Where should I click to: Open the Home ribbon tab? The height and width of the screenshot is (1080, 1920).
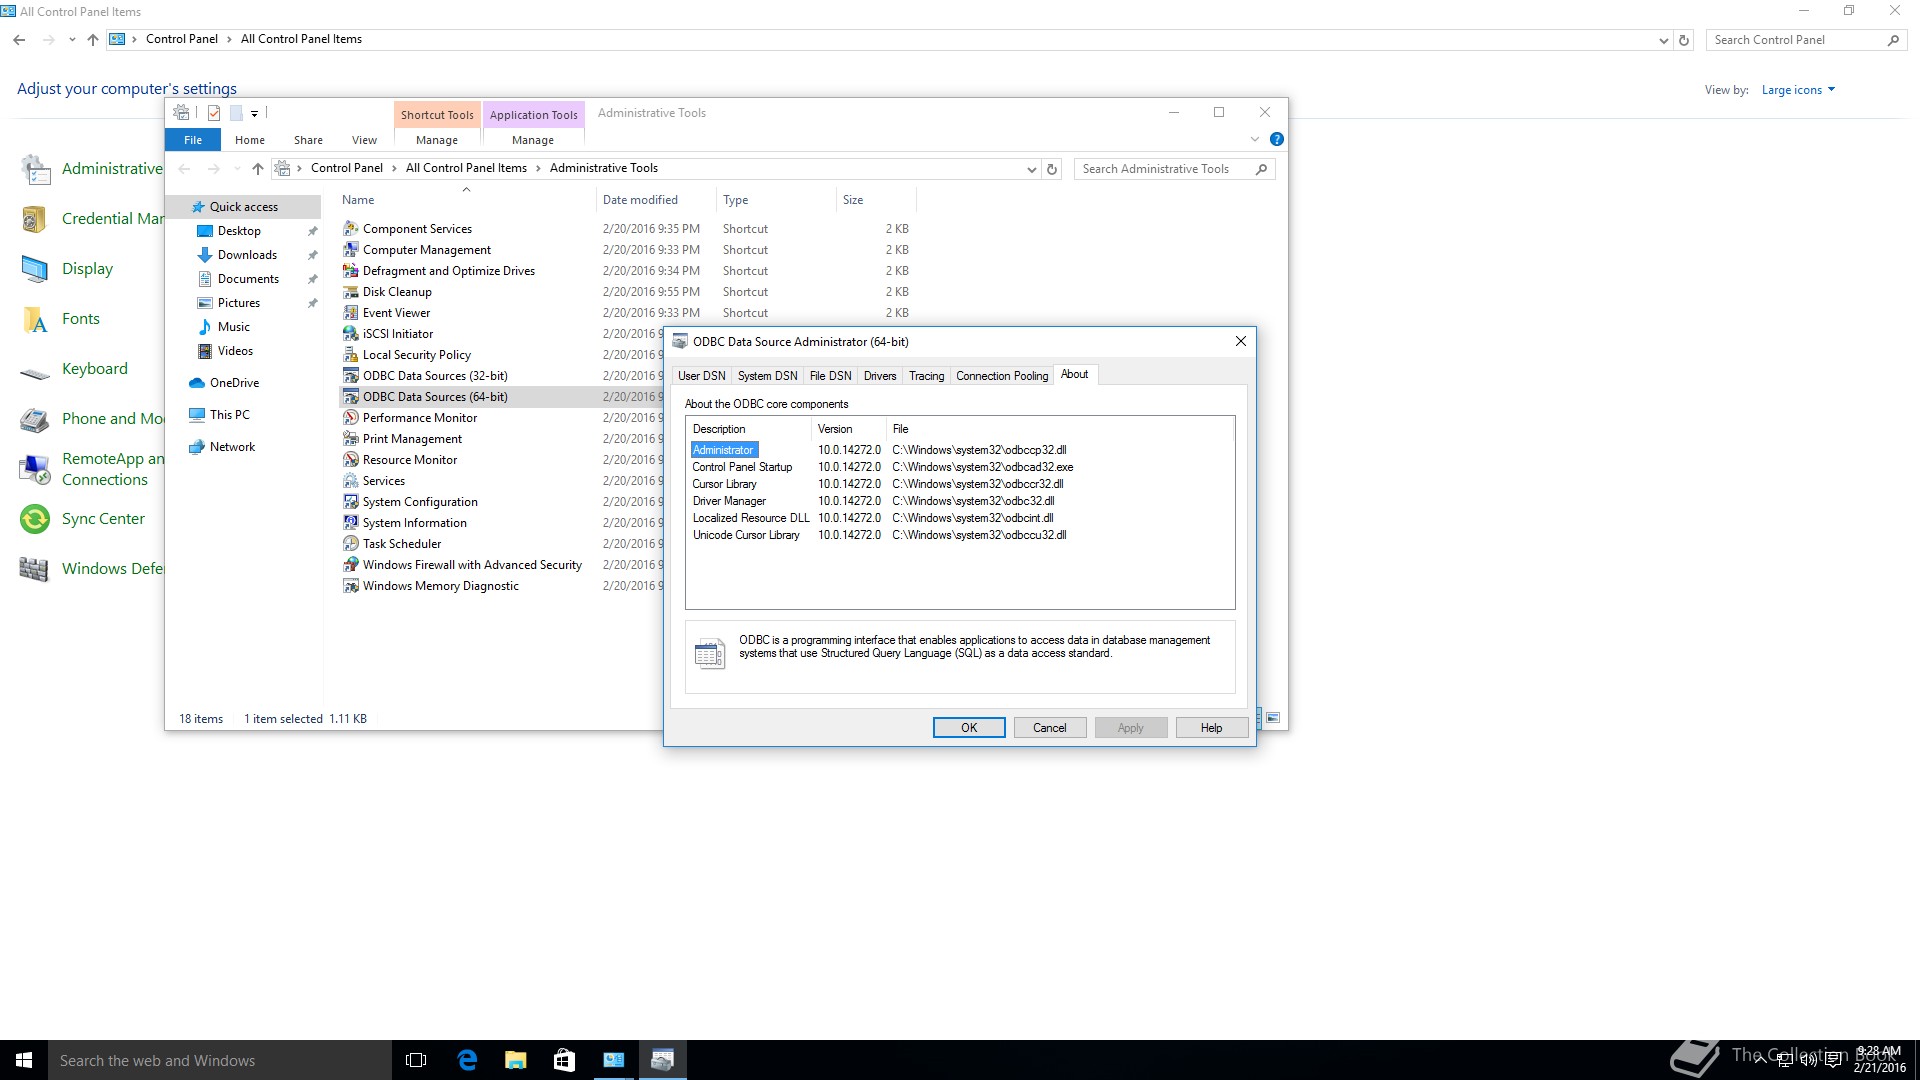(x=250, y=140)
